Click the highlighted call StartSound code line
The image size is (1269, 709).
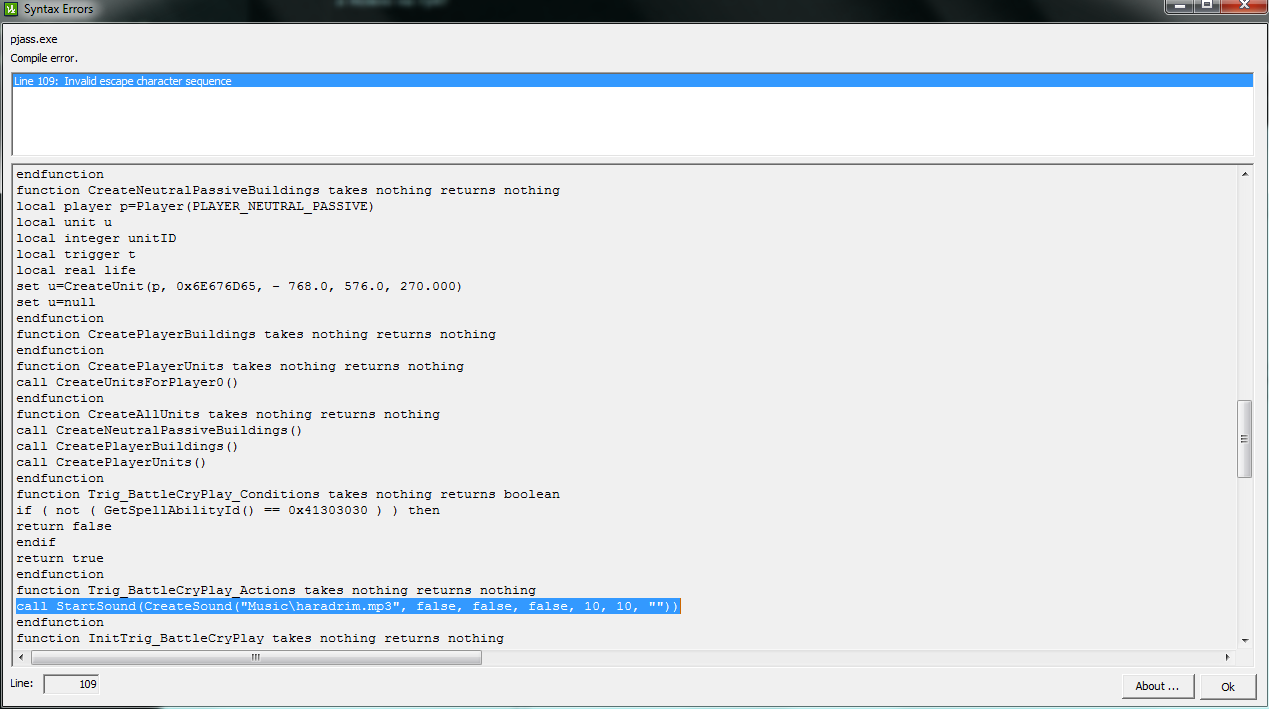[348, 606]
